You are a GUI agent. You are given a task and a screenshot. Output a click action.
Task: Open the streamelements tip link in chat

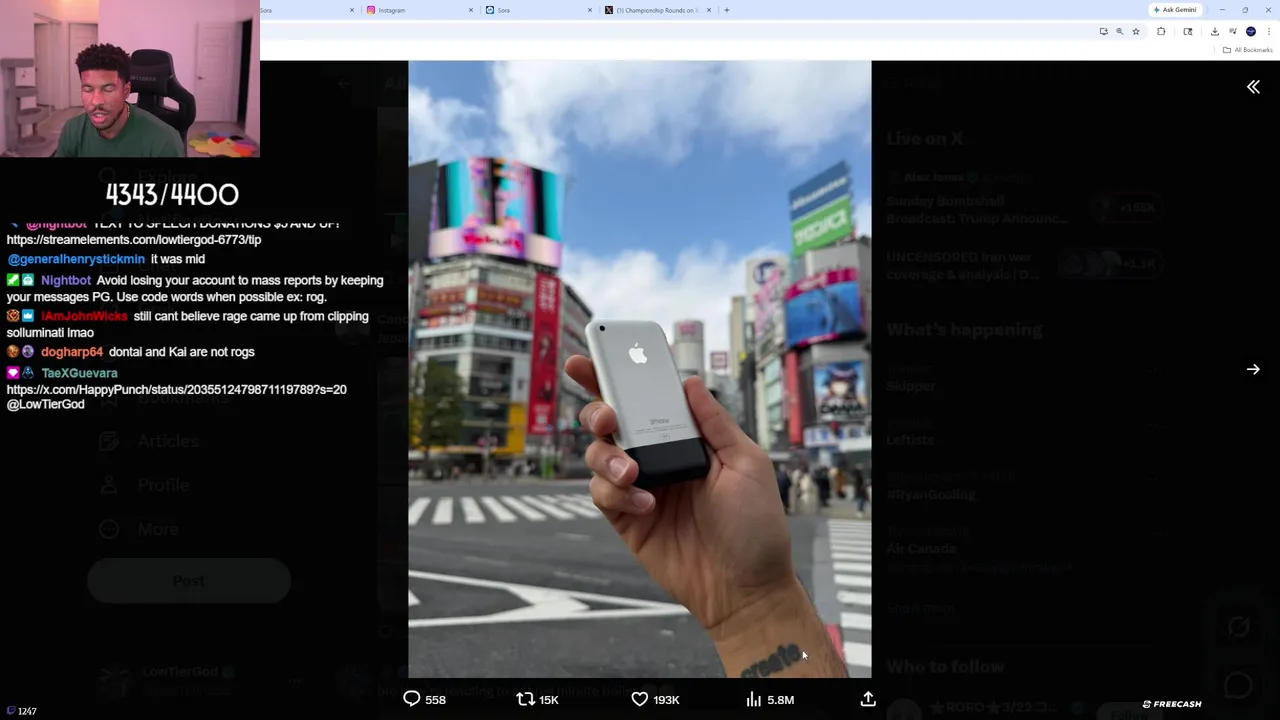[134, 240]
